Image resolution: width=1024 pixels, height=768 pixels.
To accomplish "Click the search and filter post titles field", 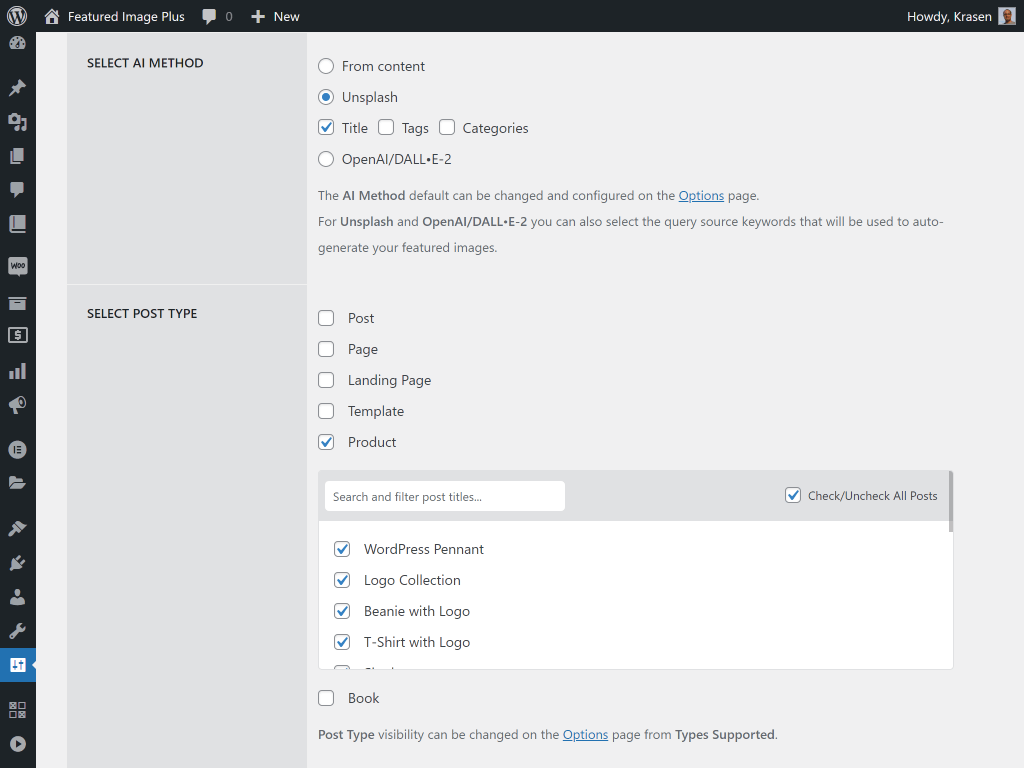I will coord(445,496).
